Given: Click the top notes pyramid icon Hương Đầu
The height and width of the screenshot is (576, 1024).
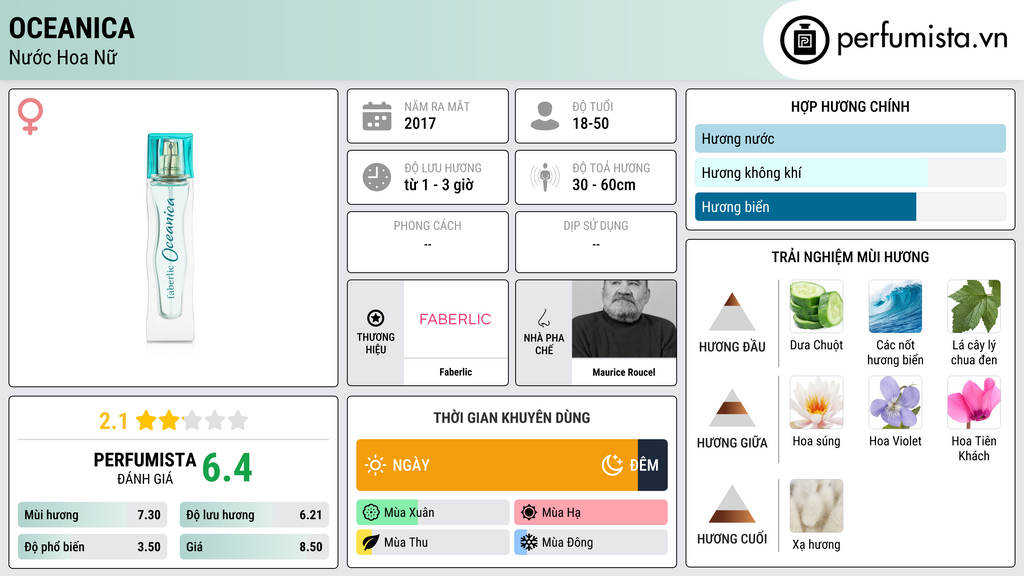Looking at the screenshot, I should tap(732, 312).
